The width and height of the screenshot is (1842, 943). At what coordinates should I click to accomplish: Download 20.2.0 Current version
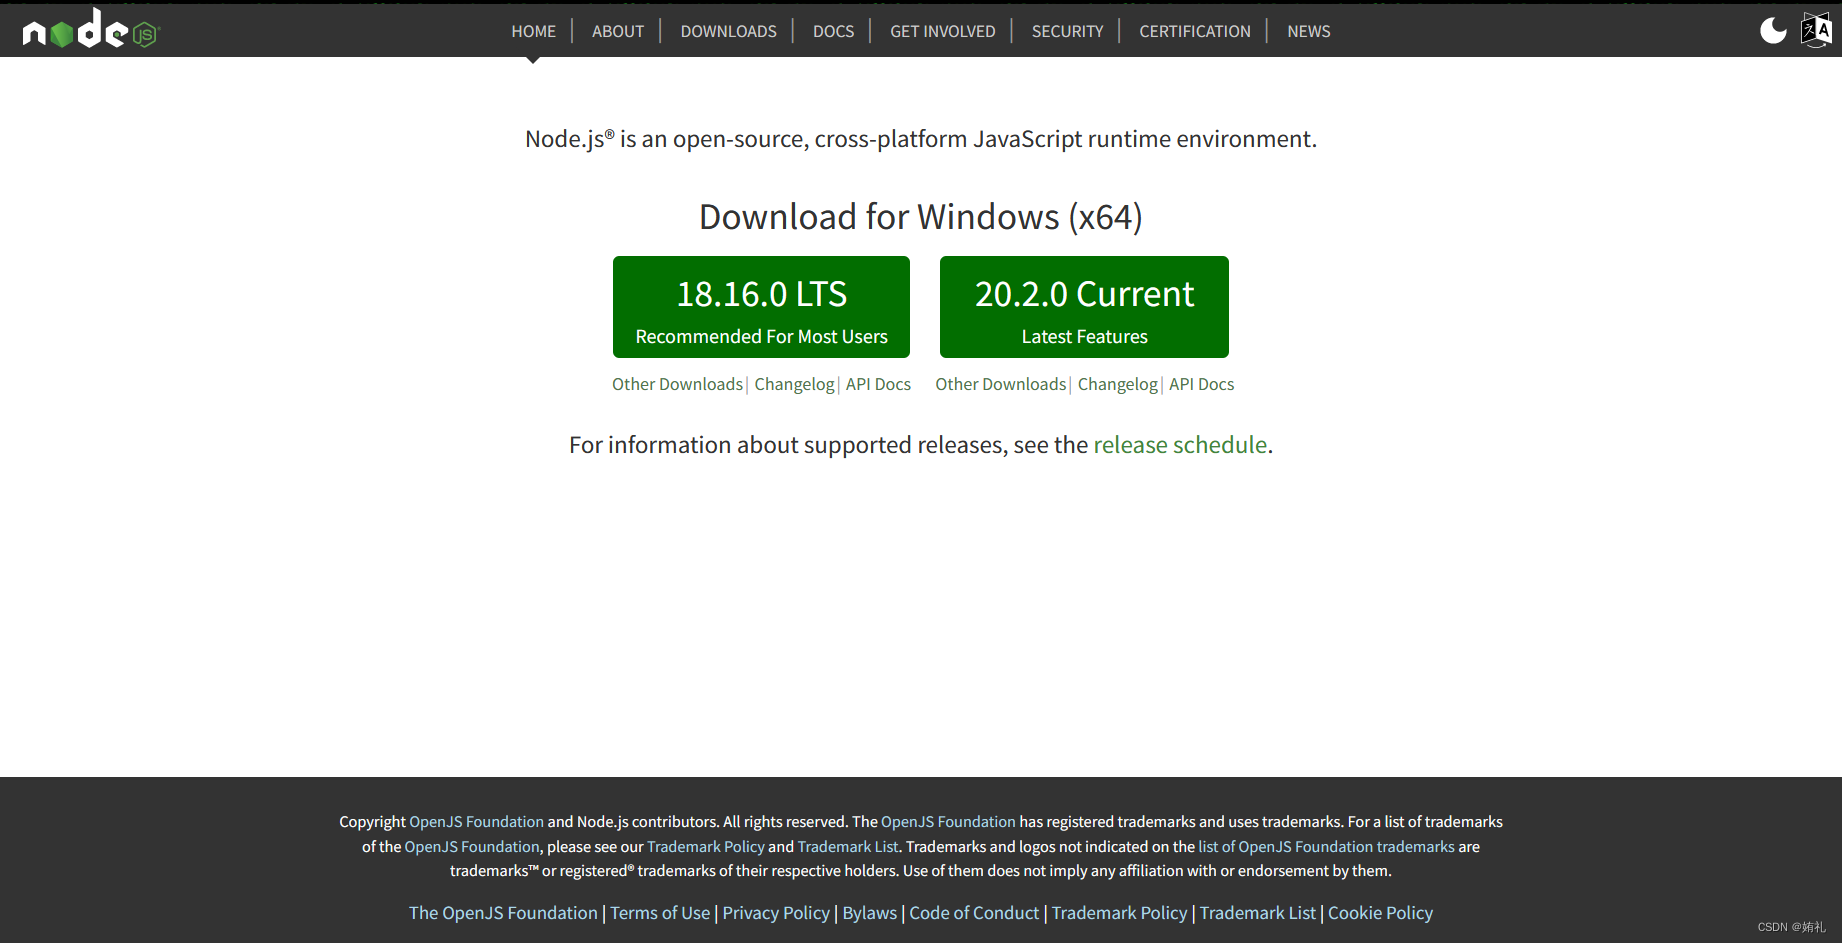(x=1084, y=307)
